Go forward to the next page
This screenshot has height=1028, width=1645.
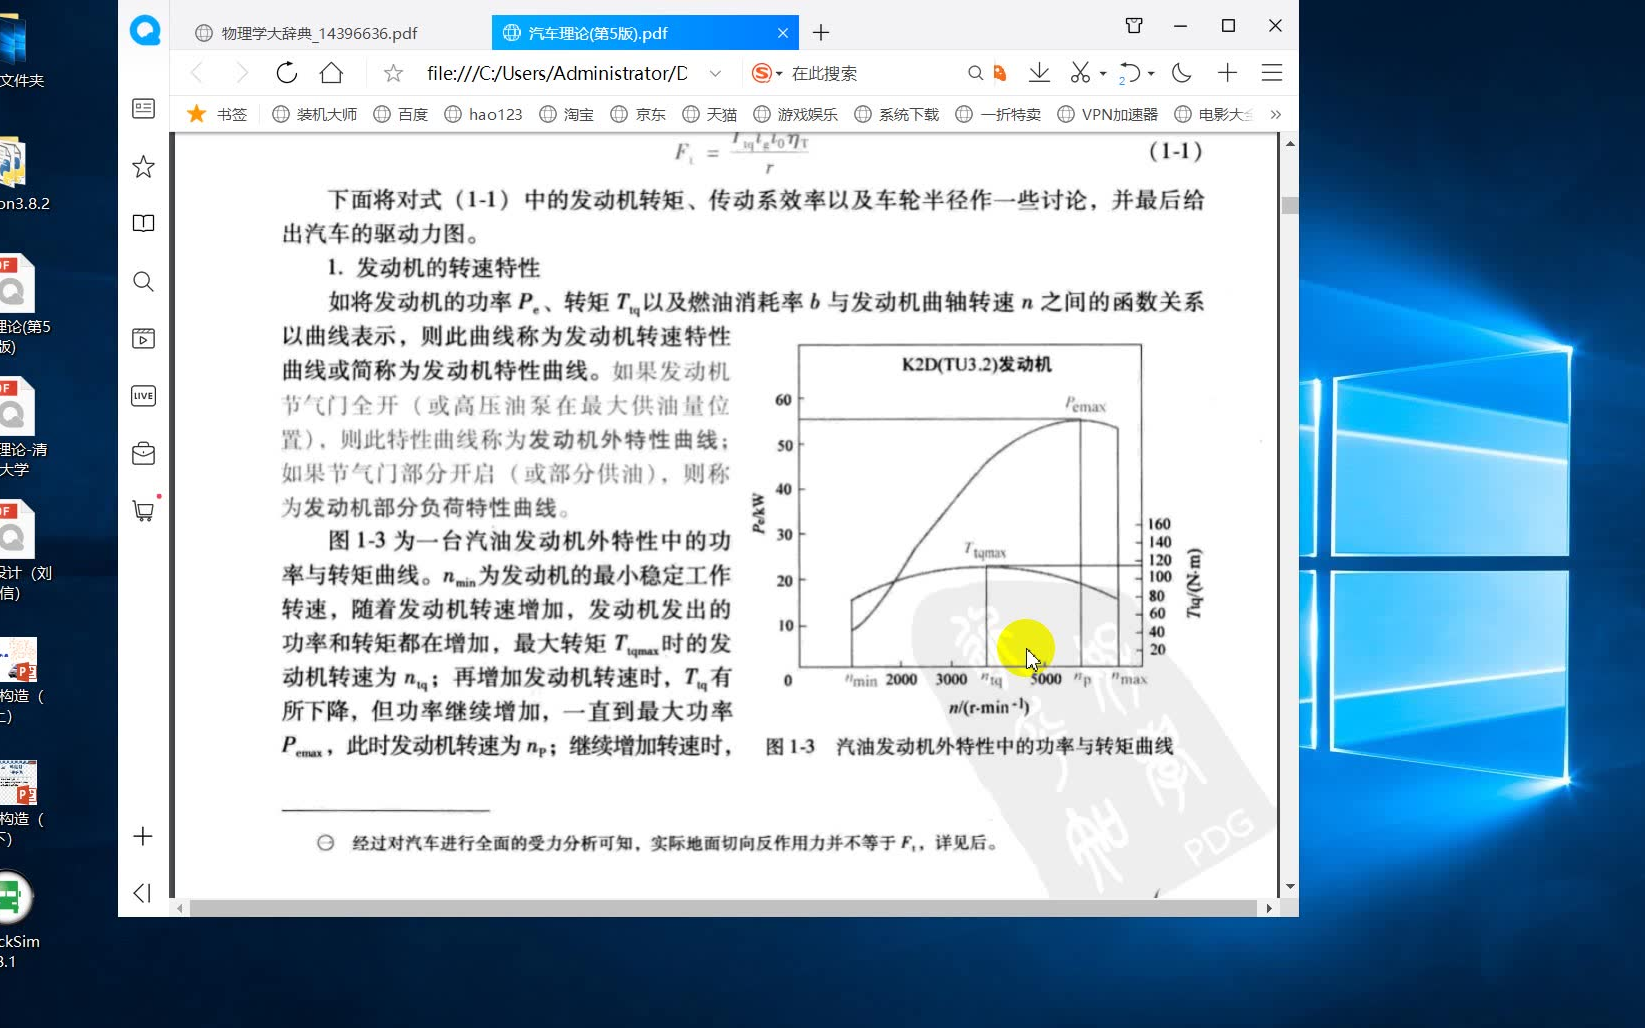coord(241,73)
